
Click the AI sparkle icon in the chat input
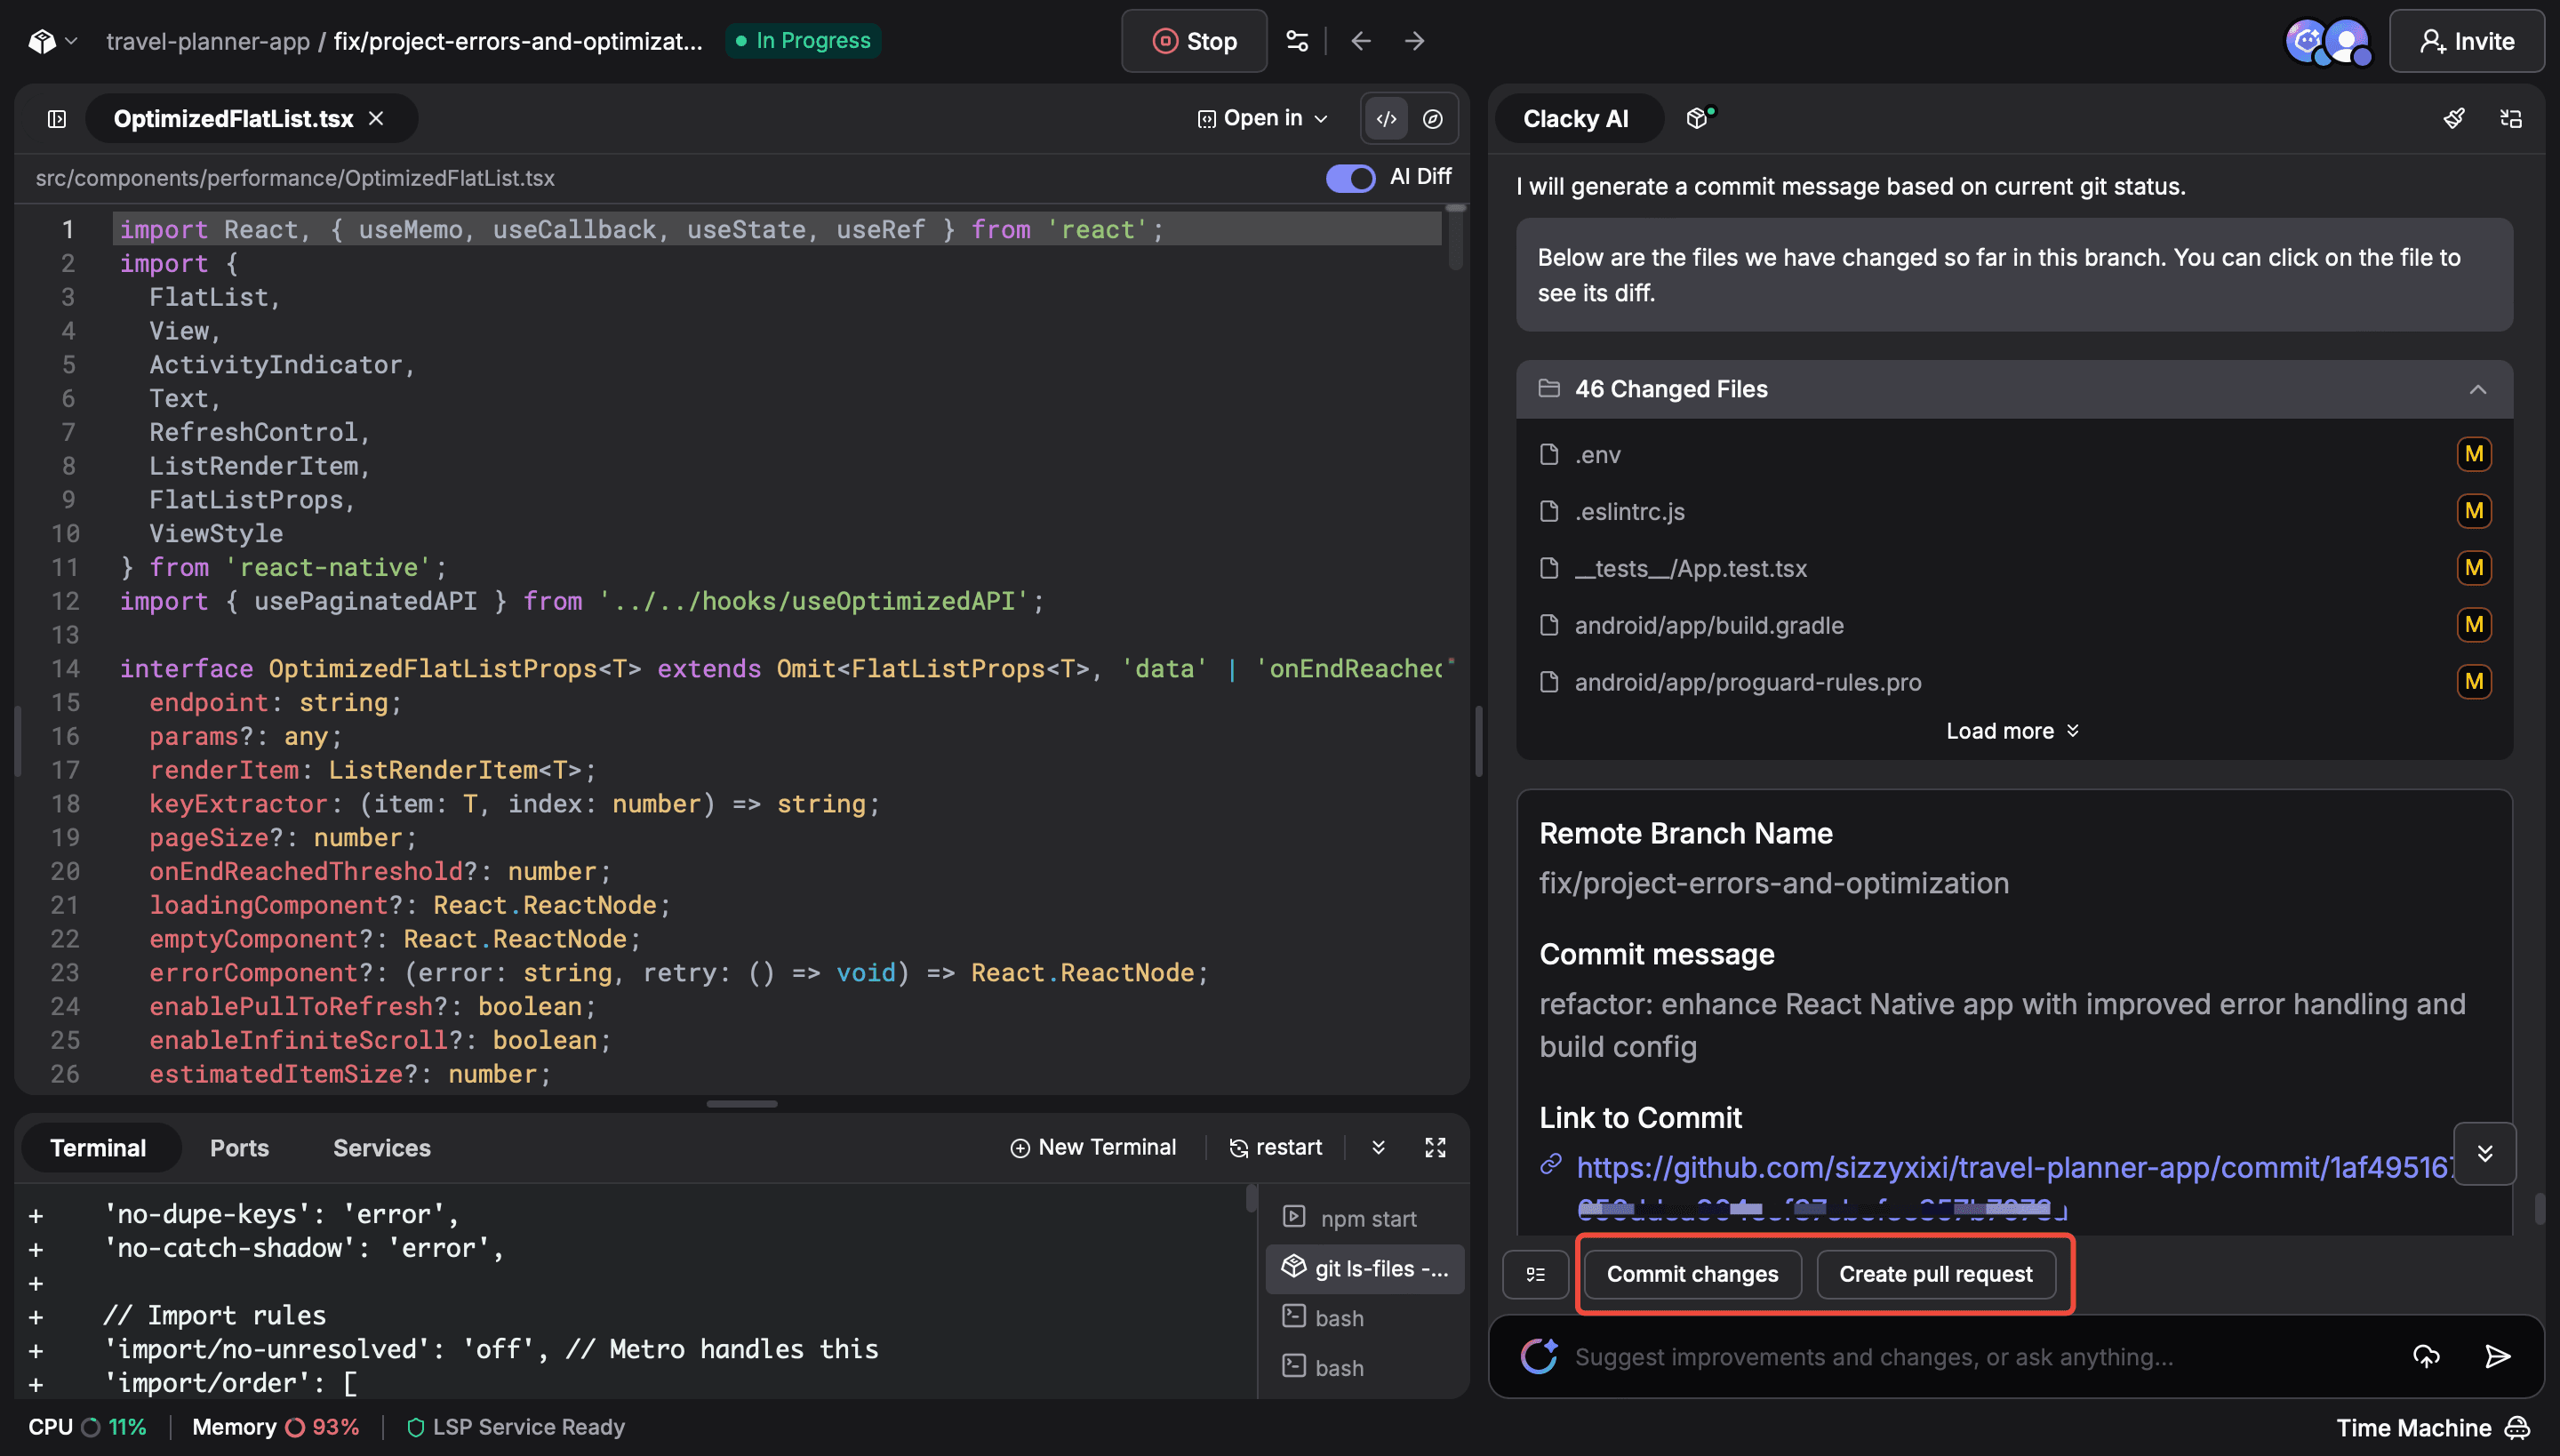pyautogui.click(x=1538, y=1356)
